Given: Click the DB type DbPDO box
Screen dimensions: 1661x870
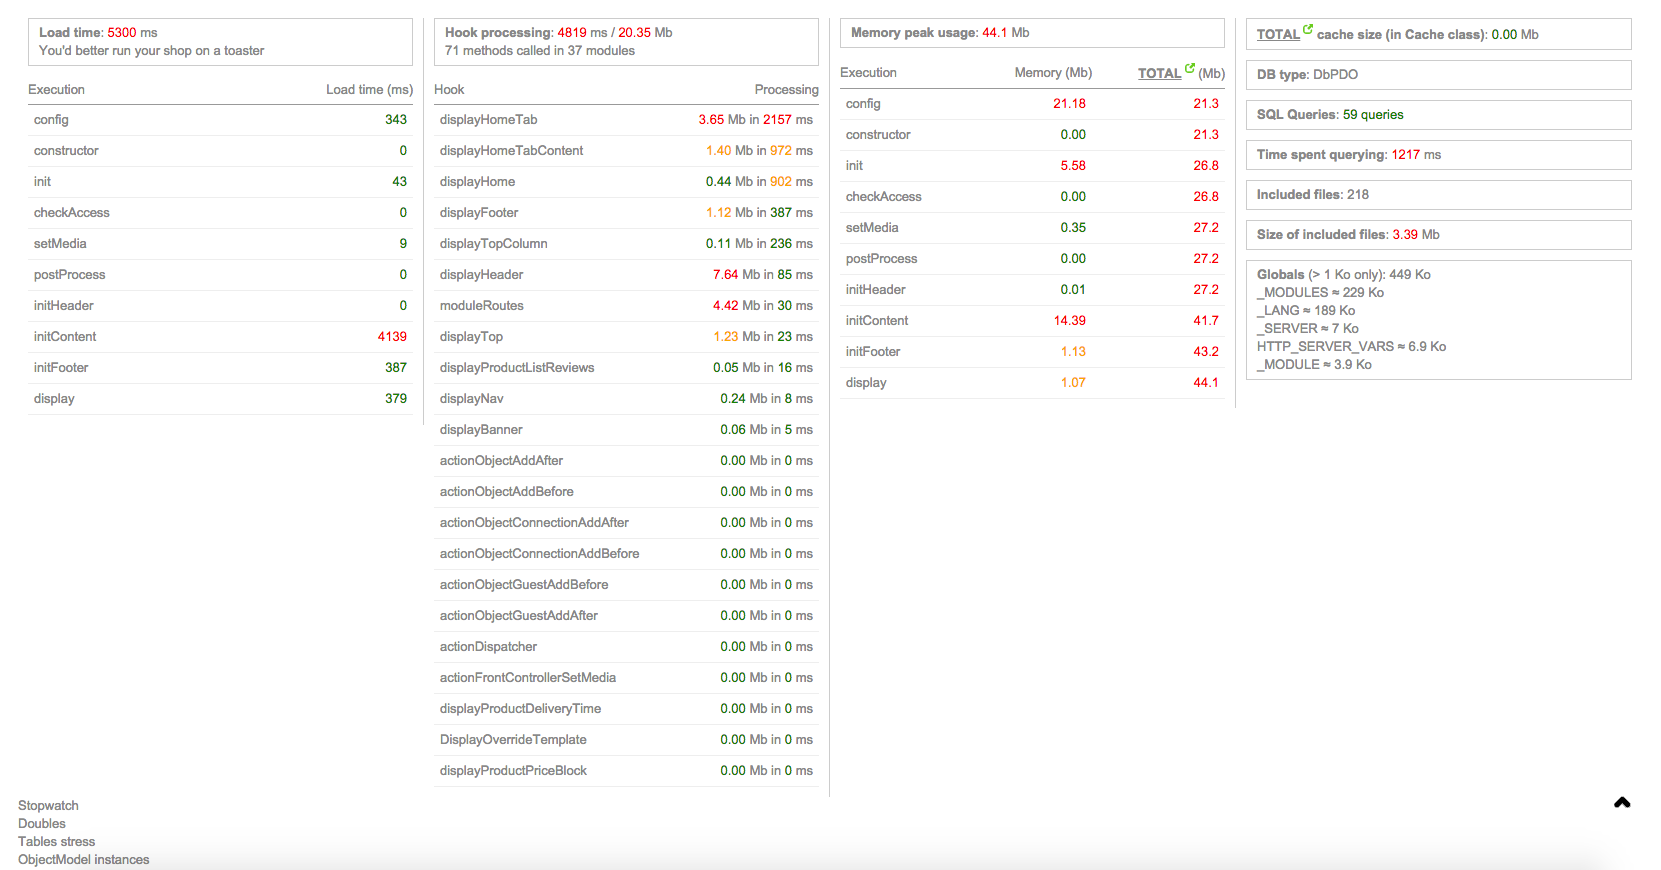Looking at the screenshot, I should pyautogui.click(x=1439, y=75).
